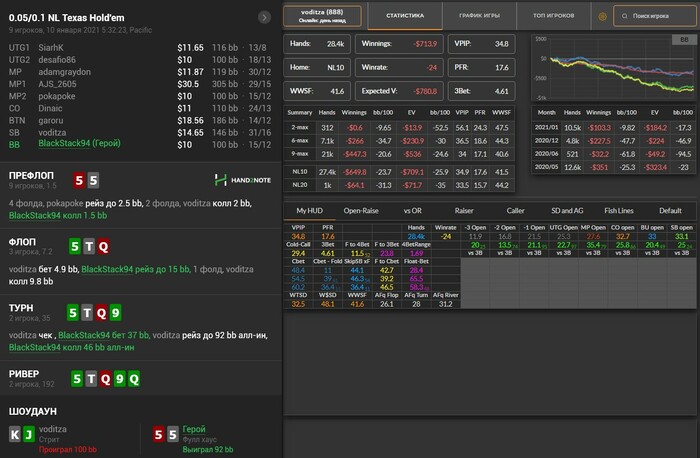Click the K card in voditza's showdown hand
The image size is (700, 458).
[15, 434]
